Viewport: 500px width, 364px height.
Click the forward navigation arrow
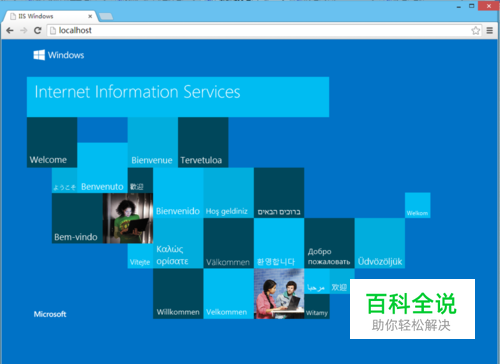click(24, 30)
